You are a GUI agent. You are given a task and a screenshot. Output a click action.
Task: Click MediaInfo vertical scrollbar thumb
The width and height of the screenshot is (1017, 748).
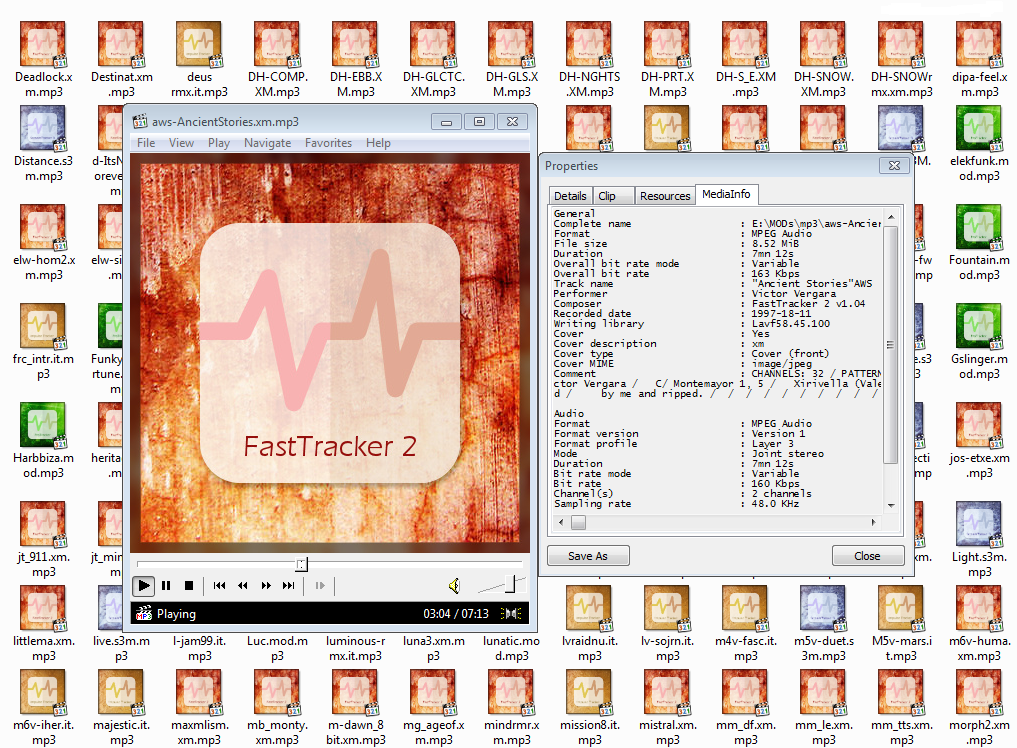point(891,344)
